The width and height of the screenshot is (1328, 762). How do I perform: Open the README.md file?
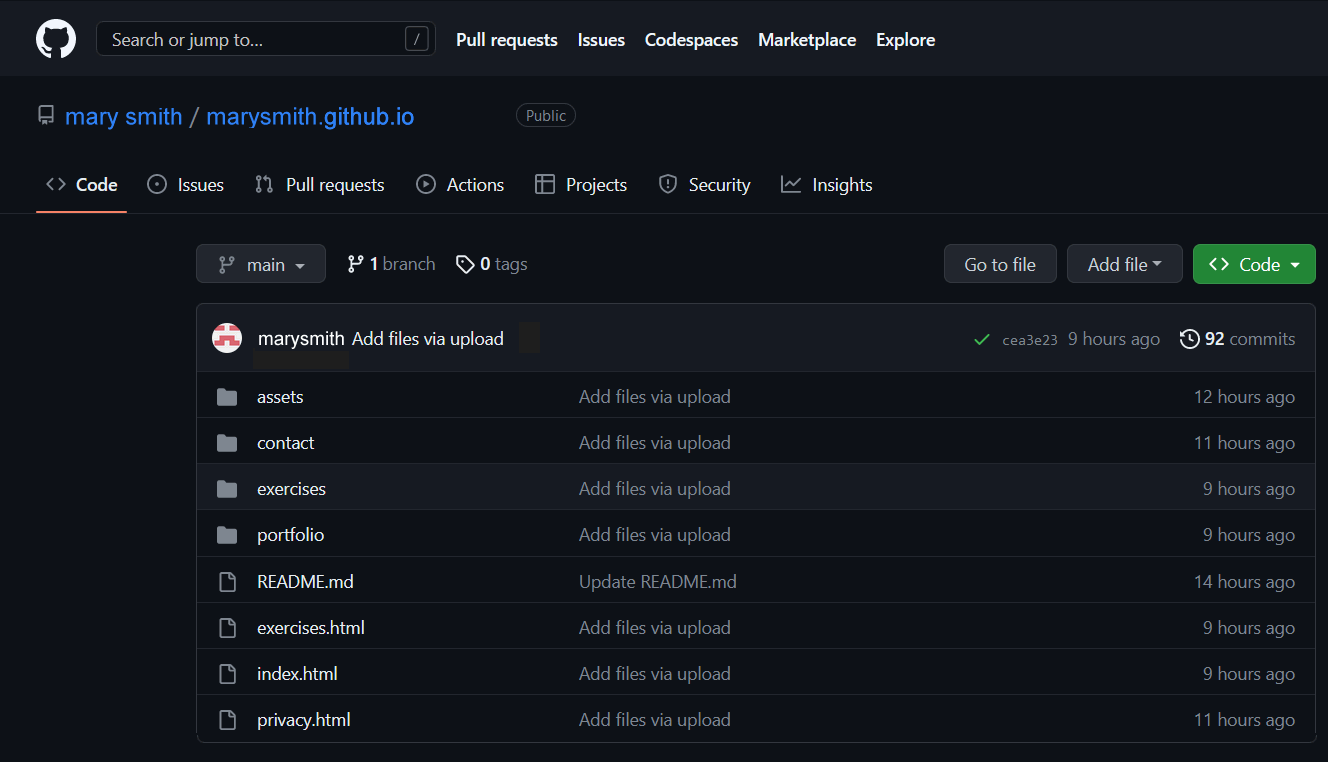(x=305, y=581)
